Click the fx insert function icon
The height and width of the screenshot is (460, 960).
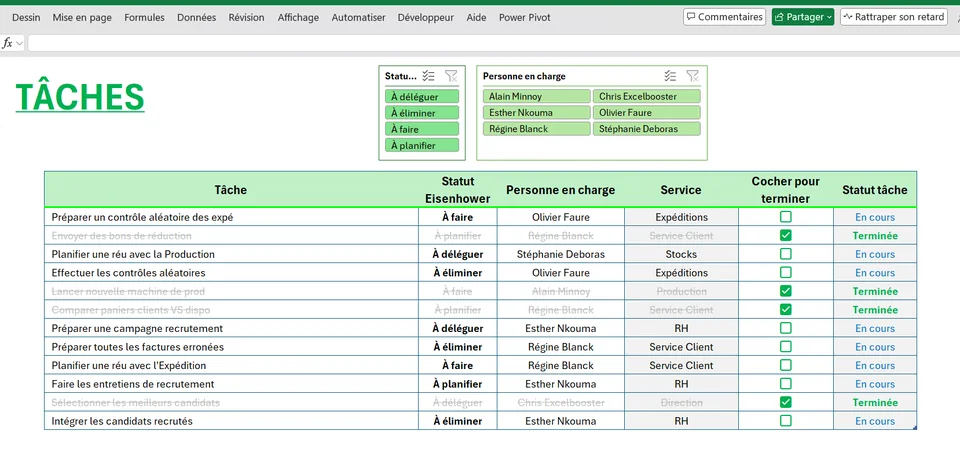click(x=7, y=43)
